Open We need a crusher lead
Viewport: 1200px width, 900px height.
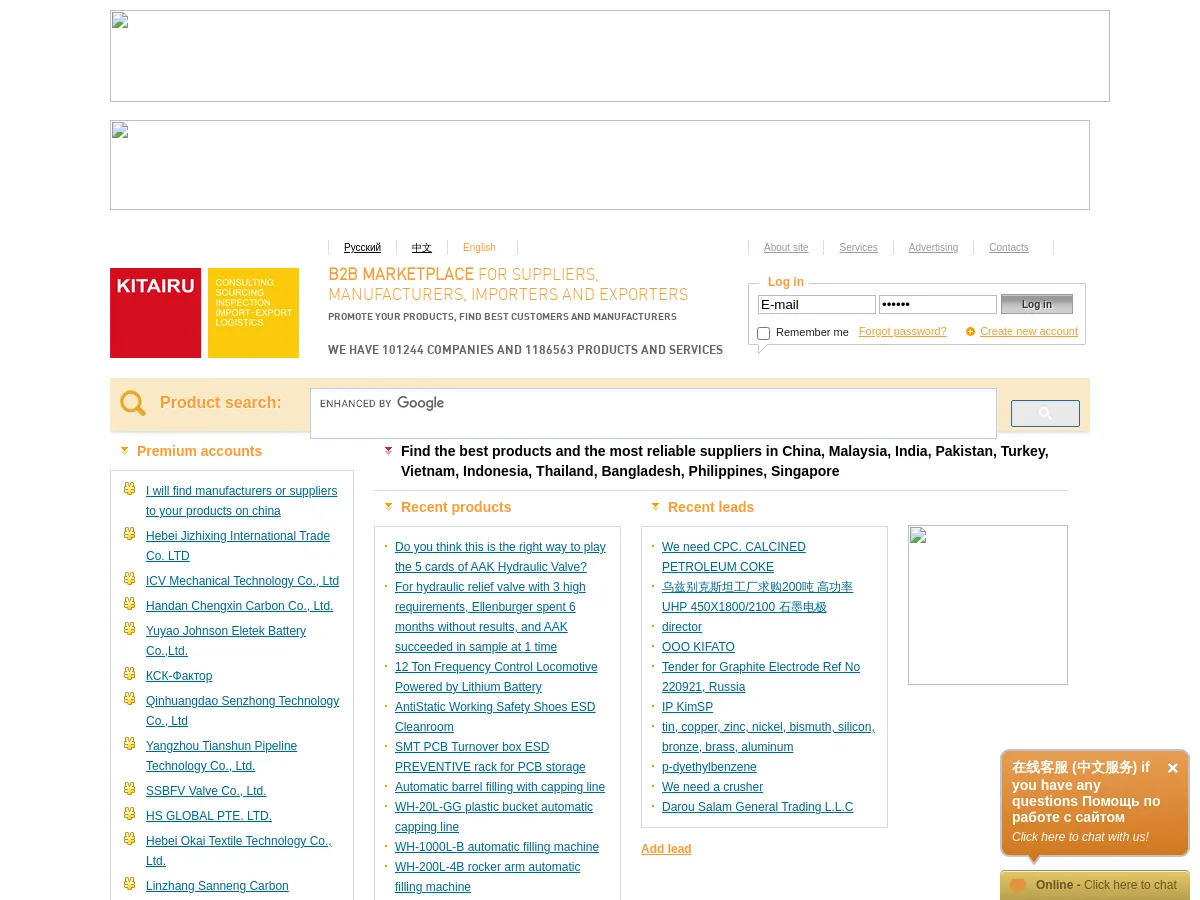point(712,787)
